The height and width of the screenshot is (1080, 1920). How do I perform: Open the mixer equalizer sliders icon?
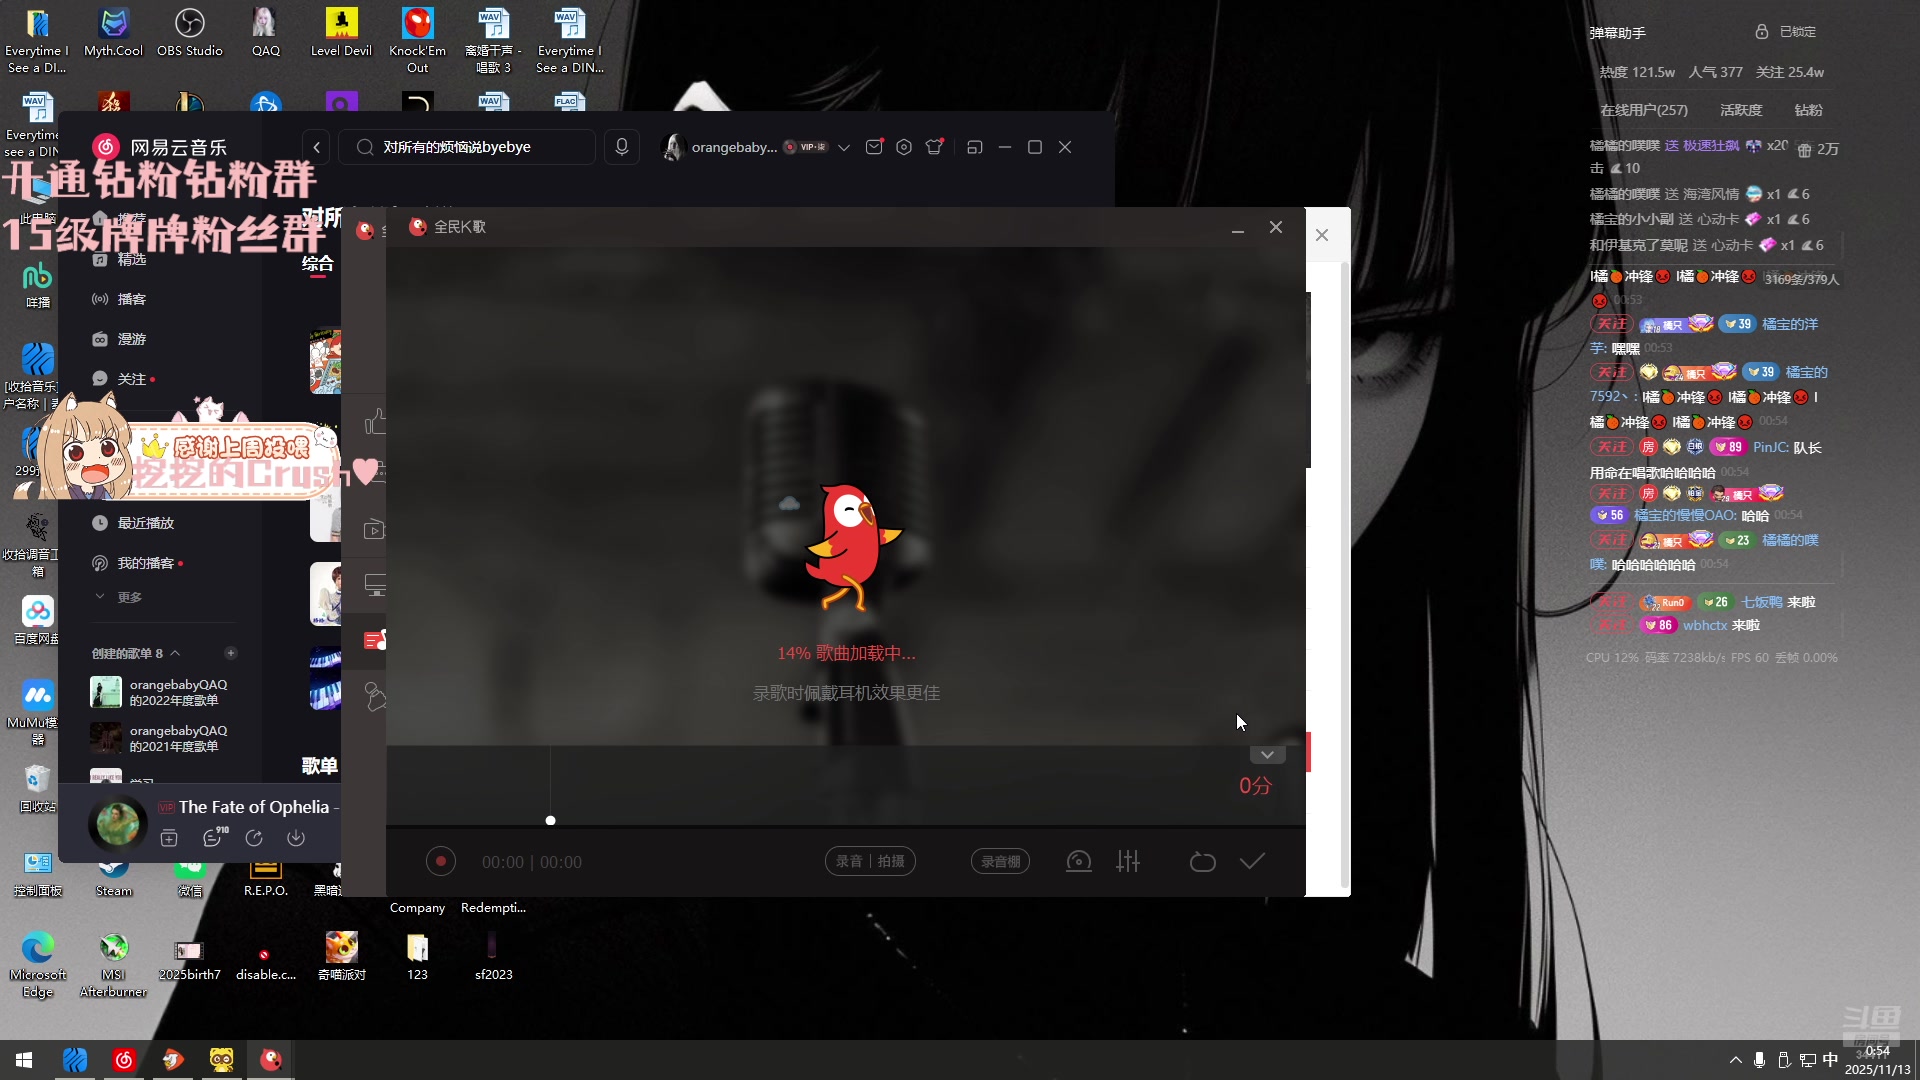pyautogui.click(x=1128, y=861)
